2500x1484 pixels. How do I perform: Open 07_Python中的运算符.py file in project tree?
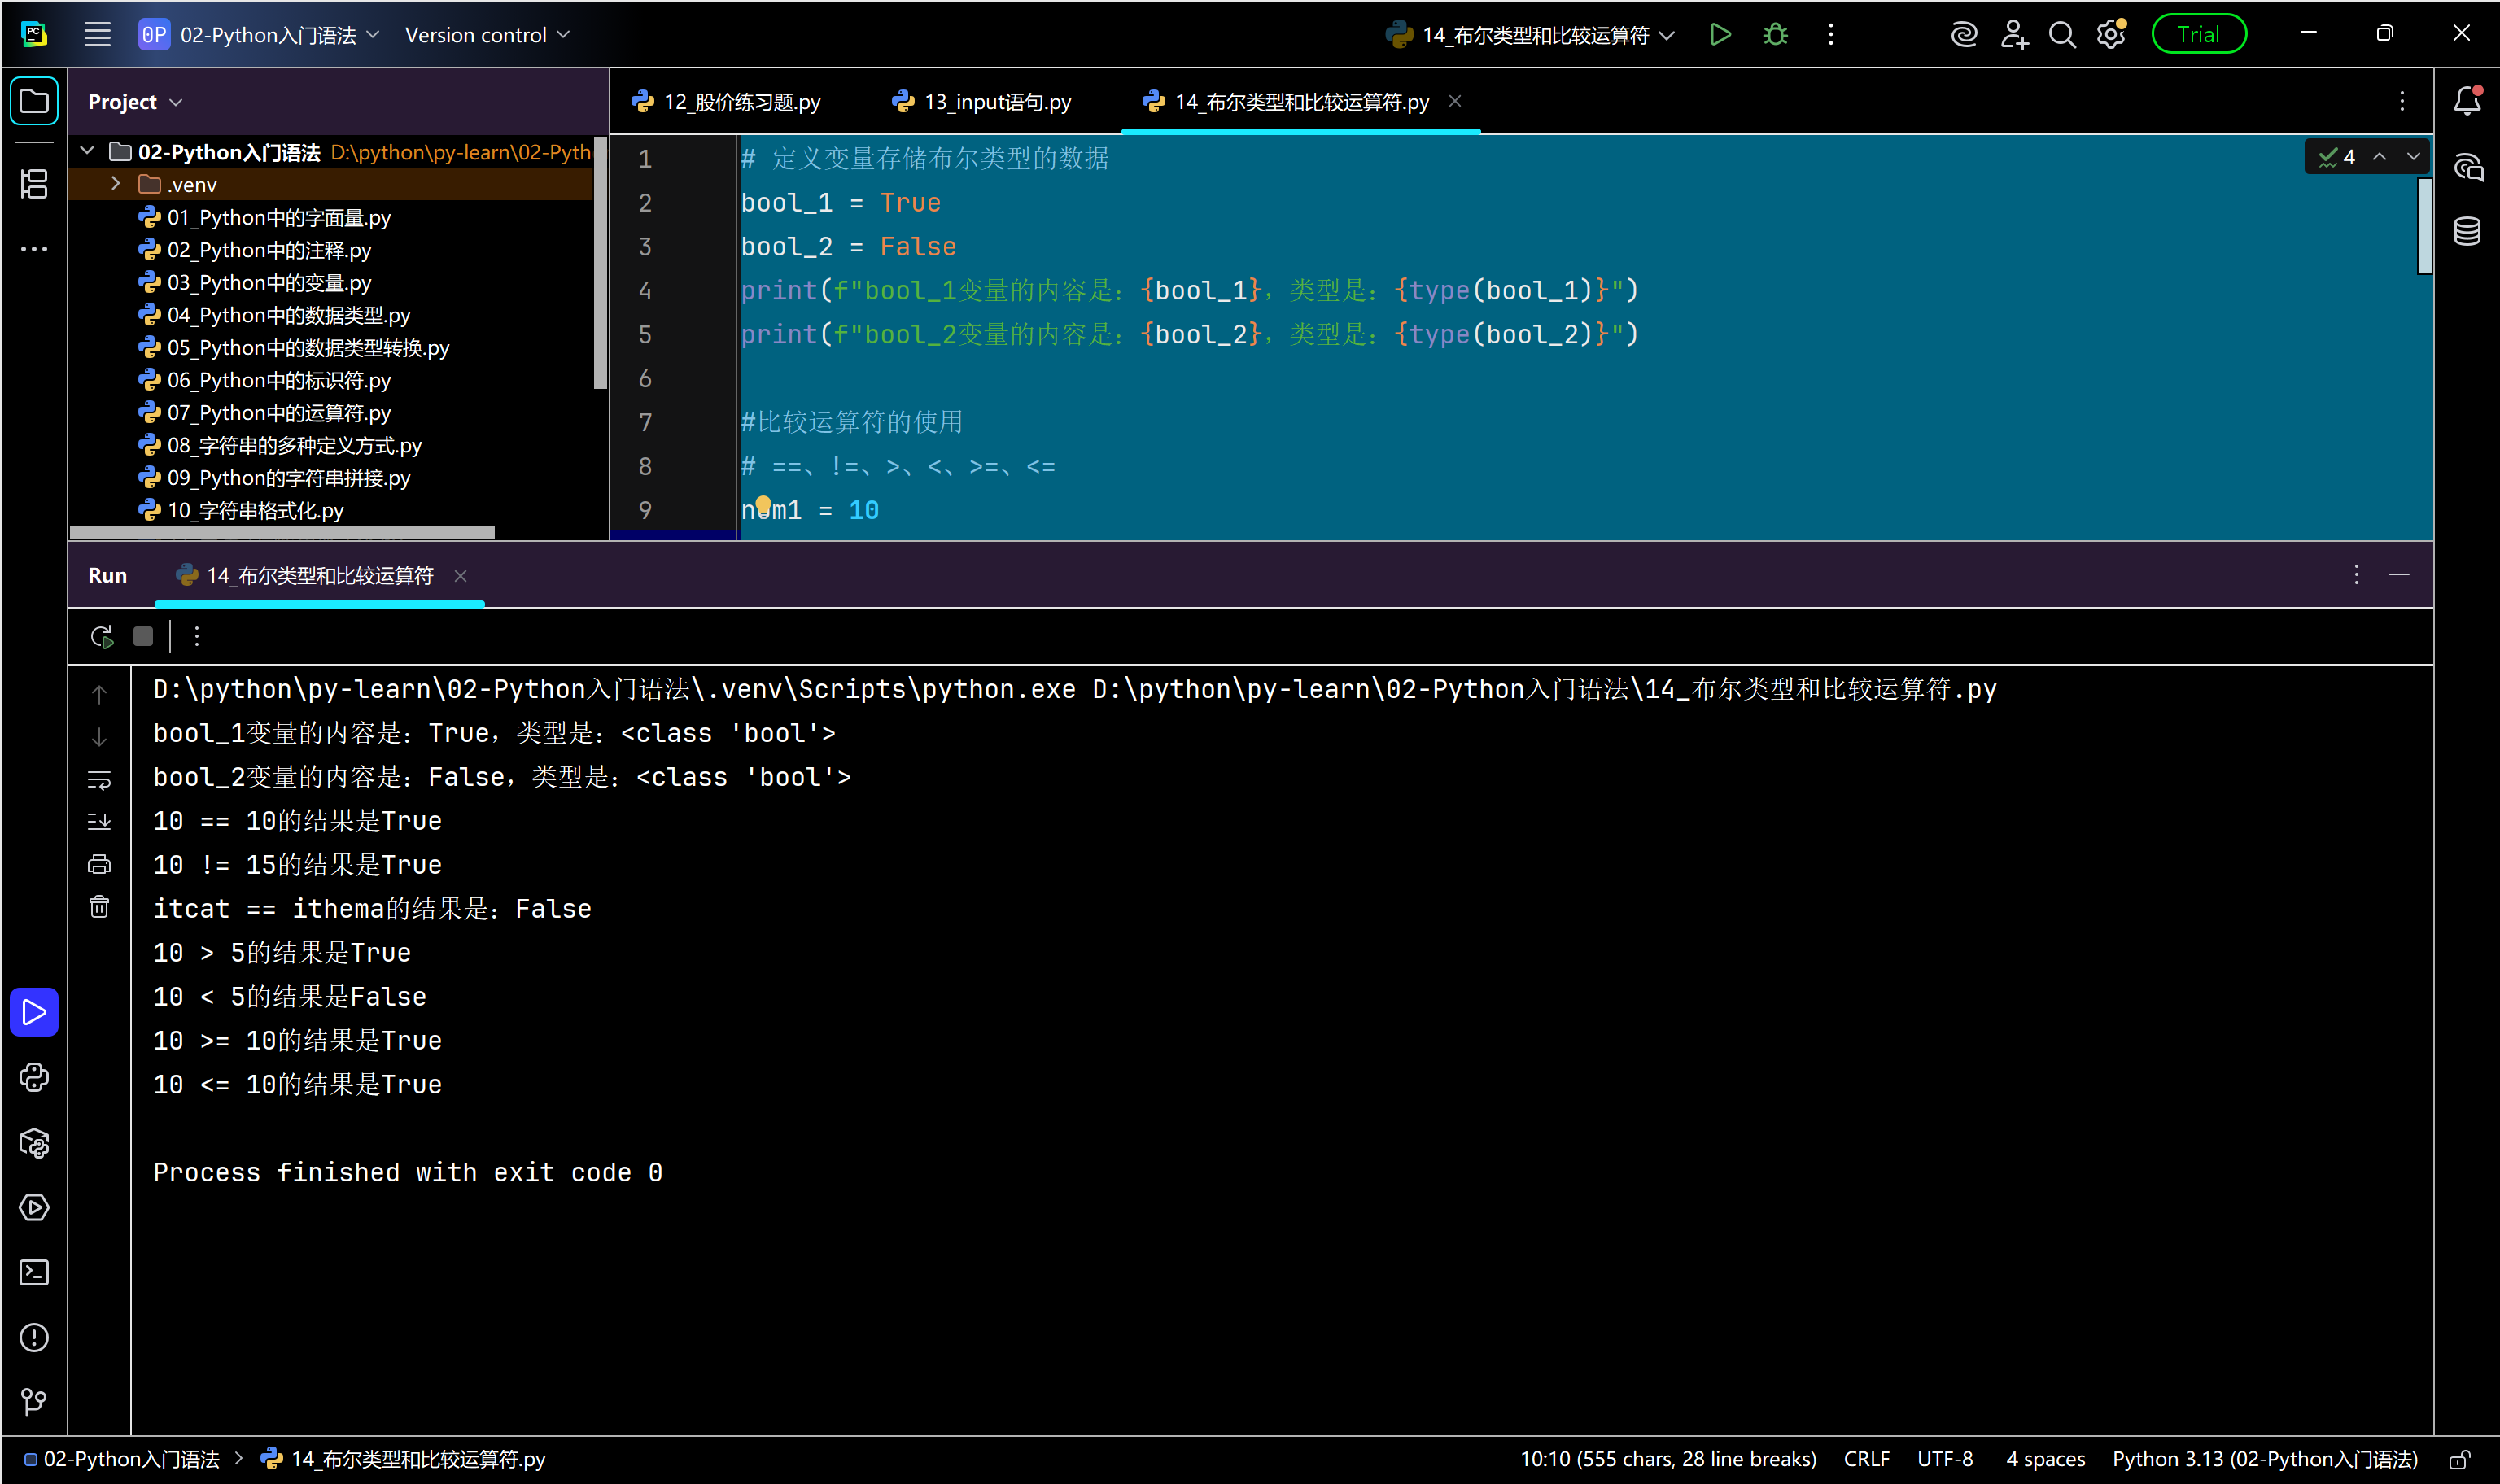[278, 413]
